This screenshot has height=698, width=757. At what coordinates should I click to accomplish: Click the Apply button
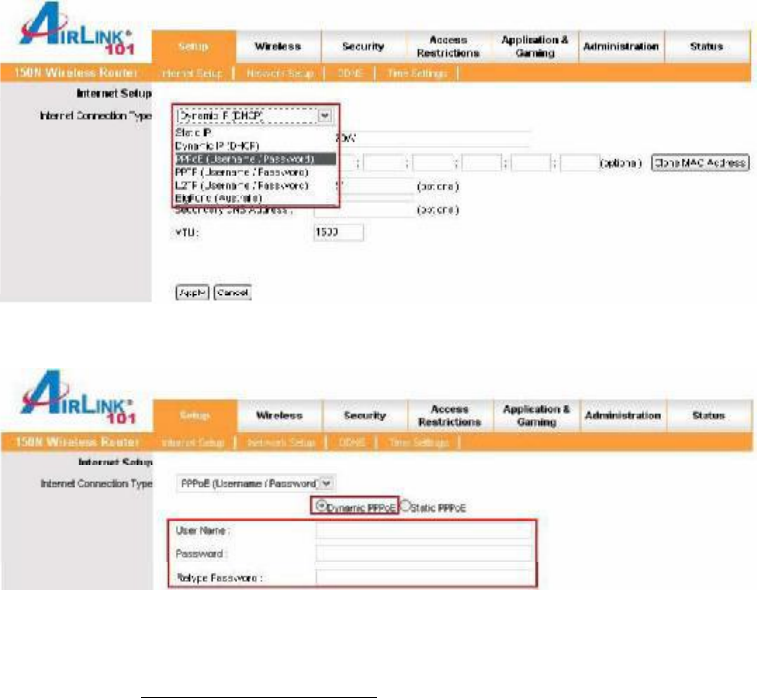coord(192,293)
